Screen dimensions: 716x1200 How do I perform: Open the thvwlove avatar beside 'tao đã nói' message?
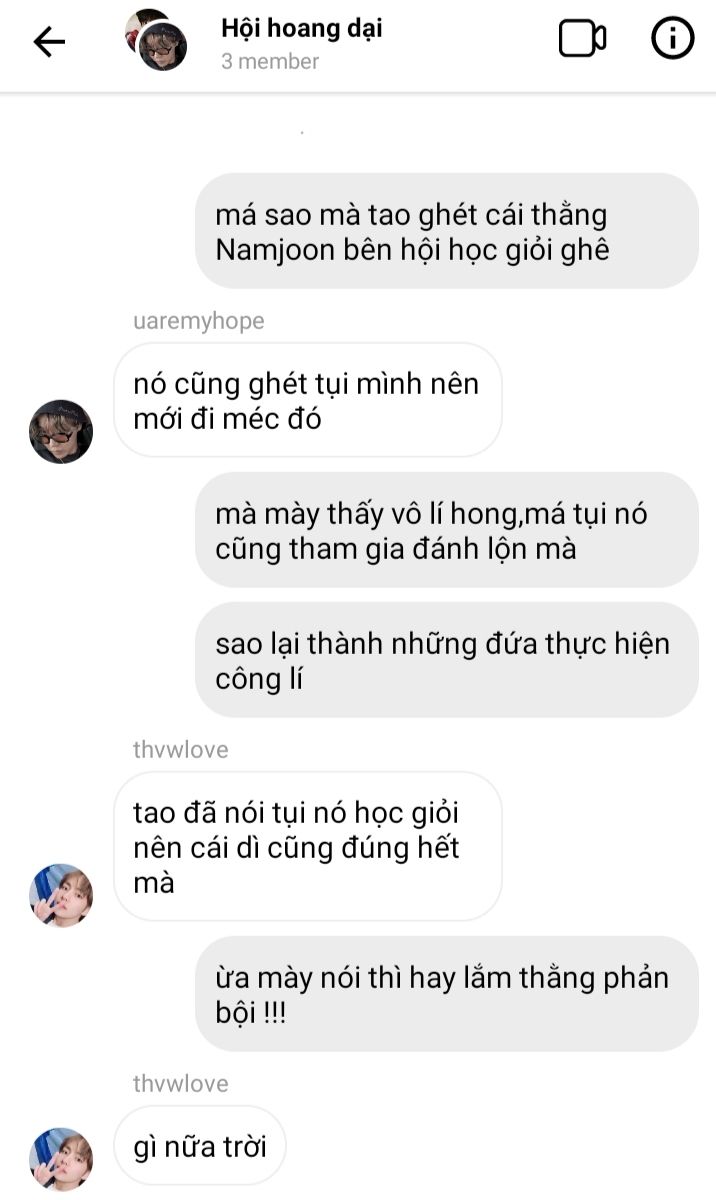pyautogui.click(x=61, y=896)
